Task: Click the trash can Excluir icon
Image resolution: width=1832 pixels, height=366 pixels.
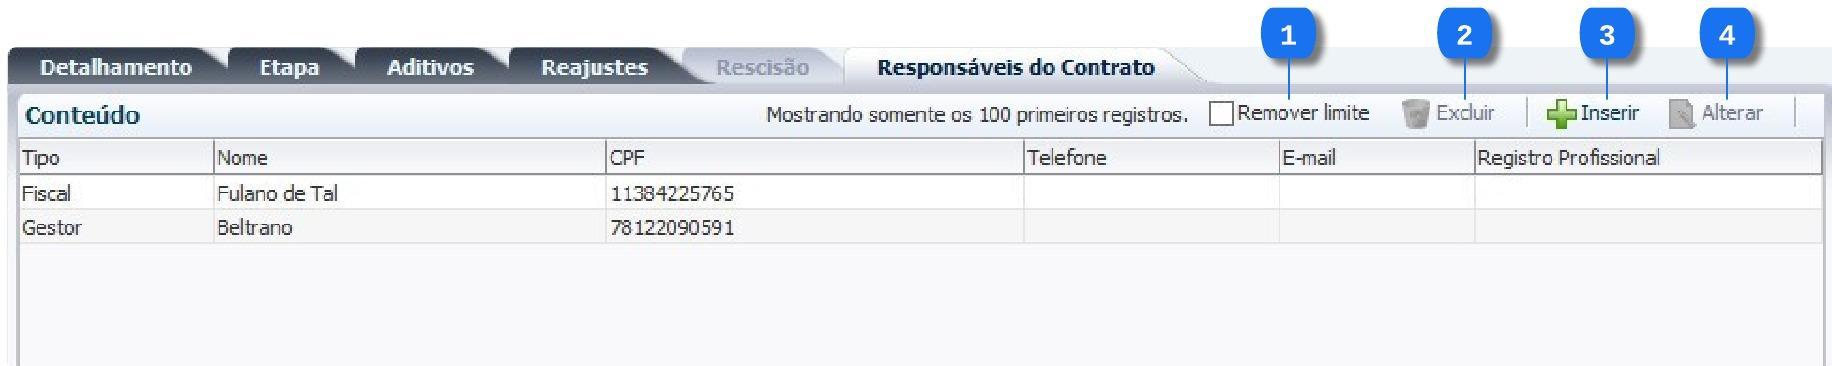Action: [1416, 114]
